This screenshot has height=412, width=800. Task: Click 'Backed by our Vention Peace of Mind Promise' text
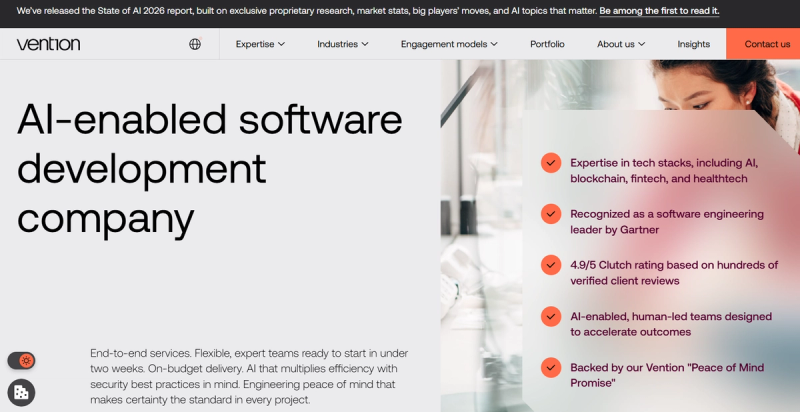point(667,375)
